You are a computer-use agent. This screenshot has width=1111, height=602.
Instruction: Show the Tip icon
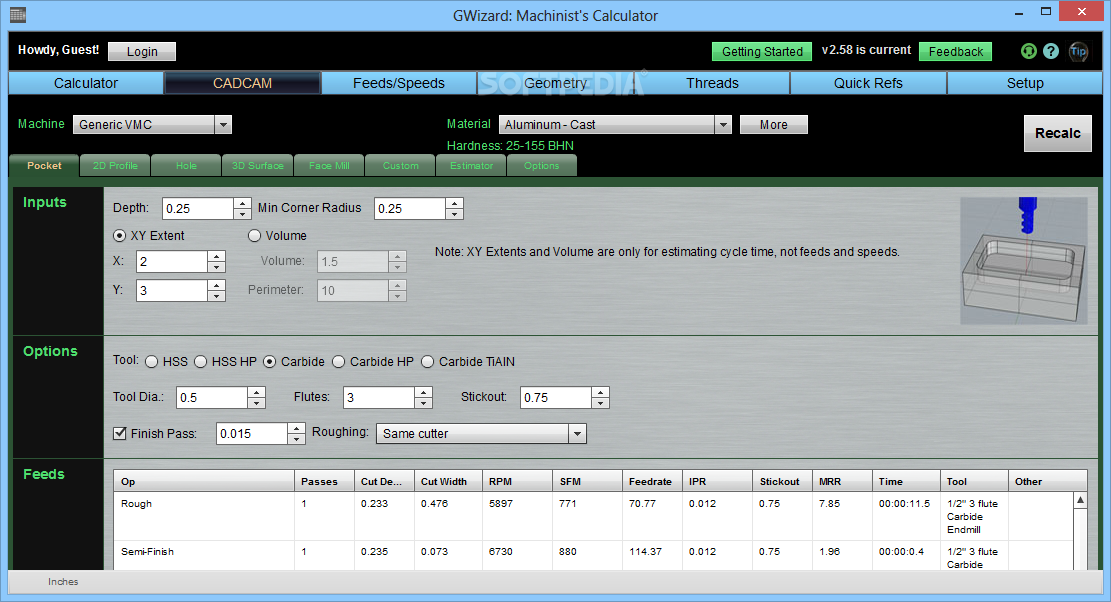1078,51
